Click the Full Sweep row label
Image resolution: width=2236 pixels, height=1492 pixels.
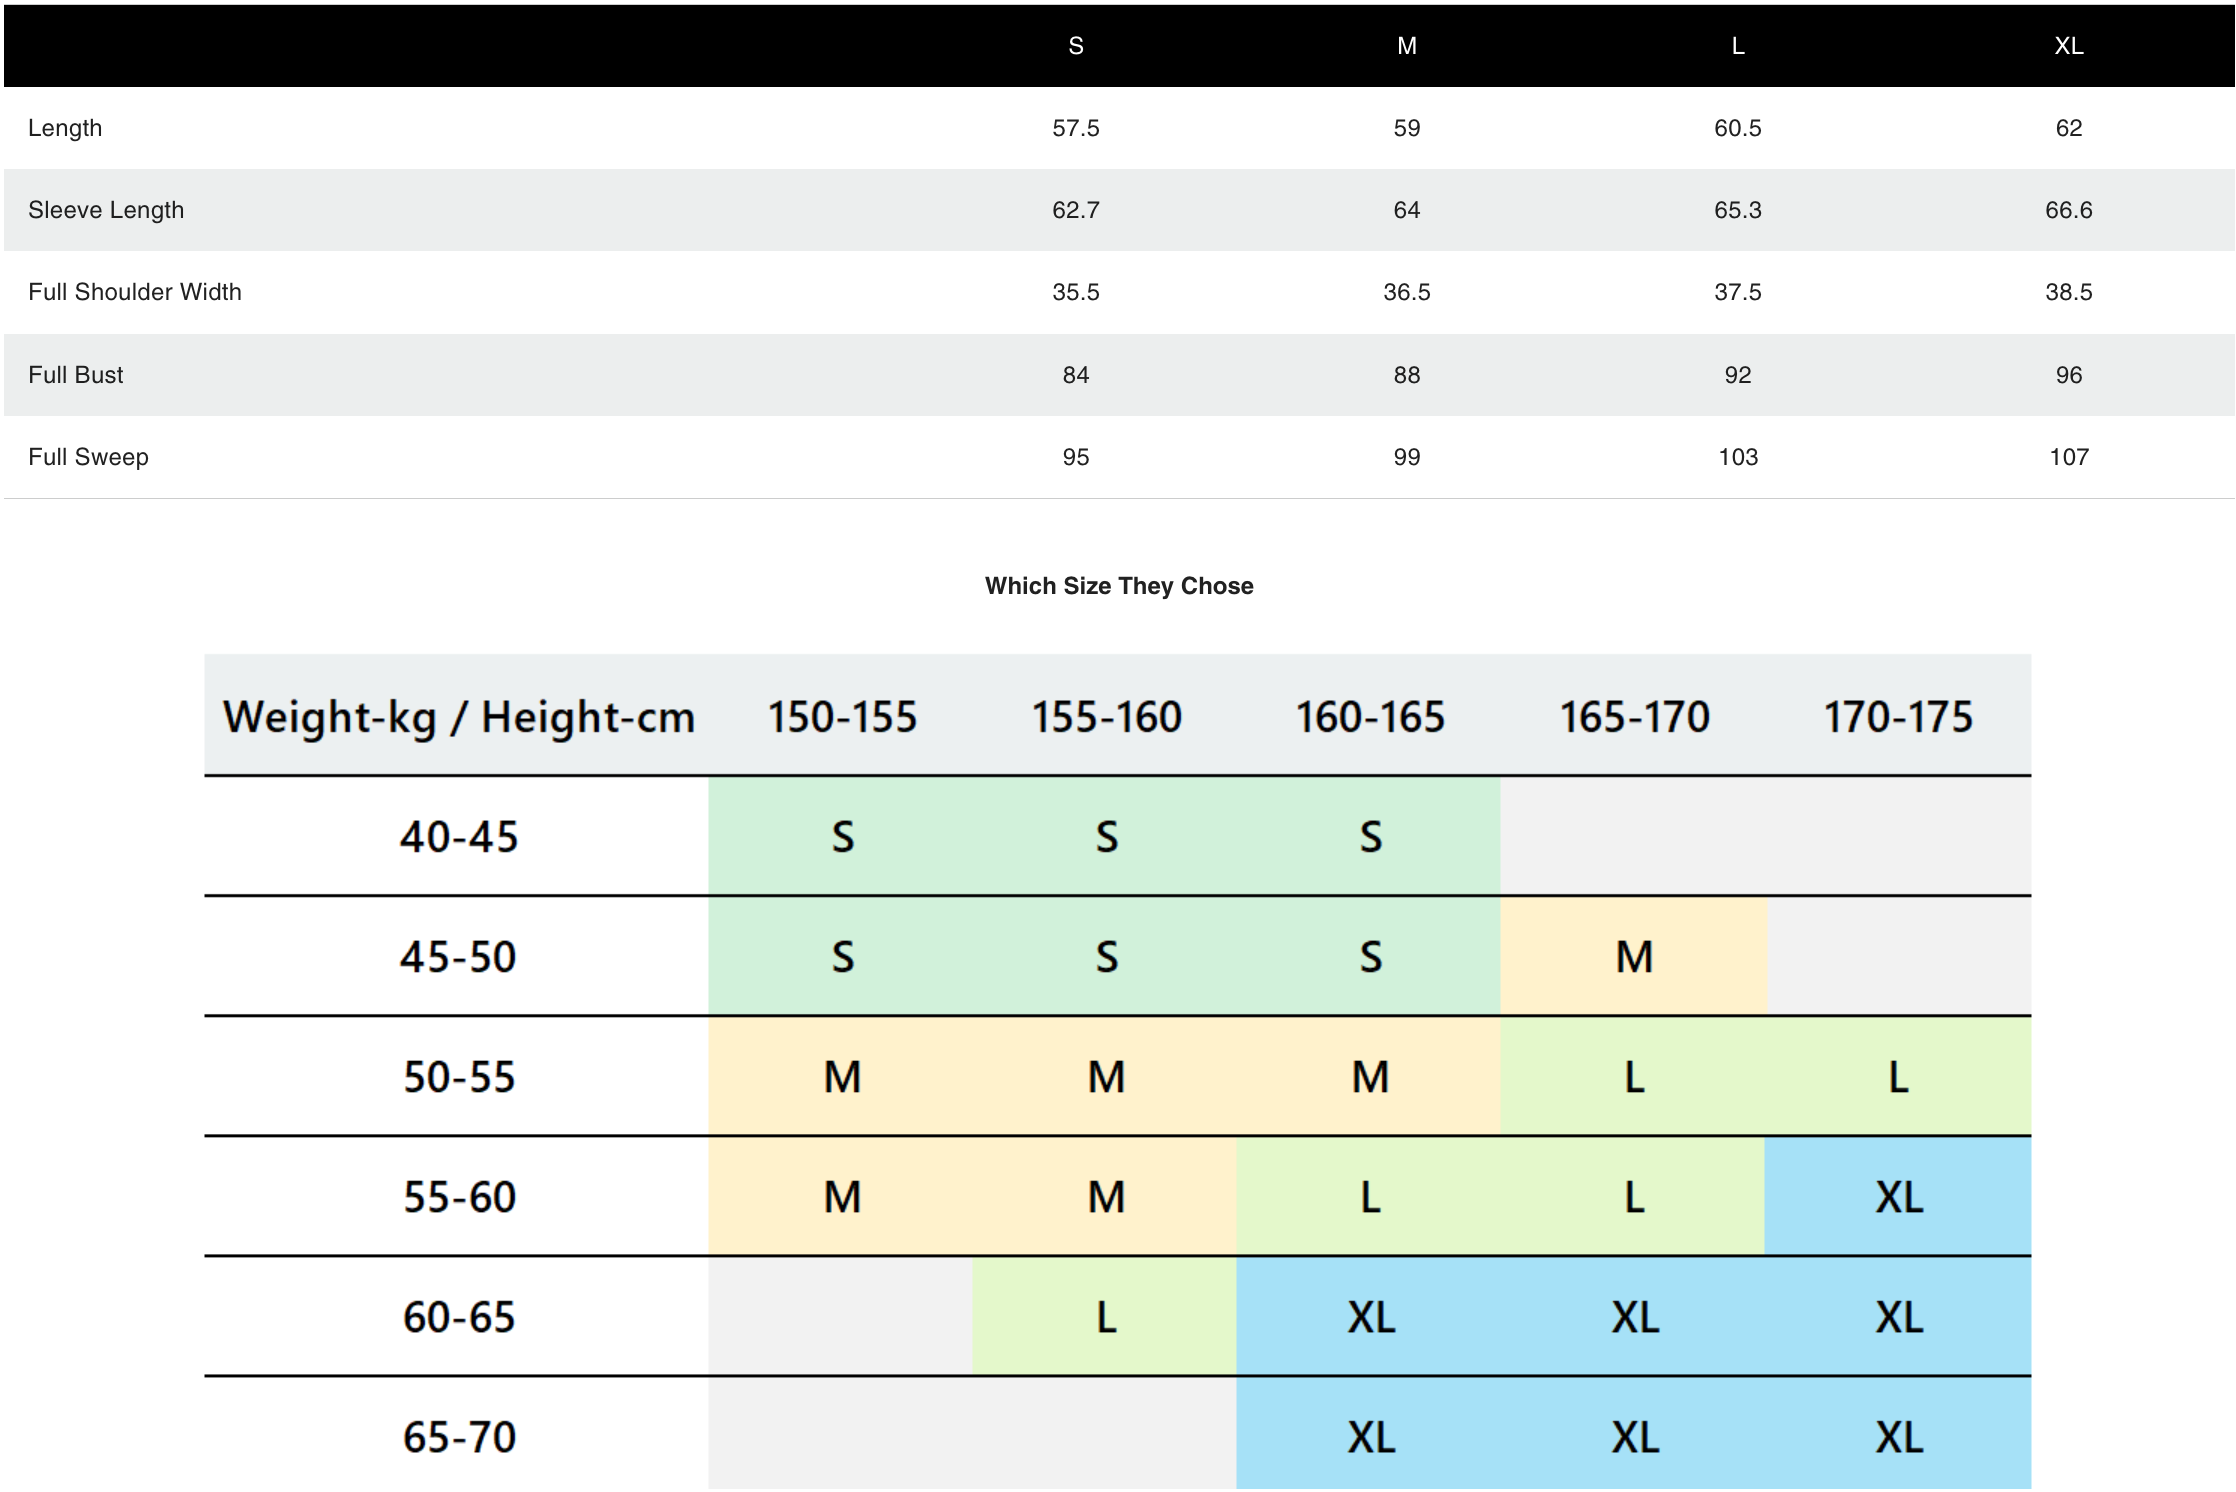pos(88,457)
